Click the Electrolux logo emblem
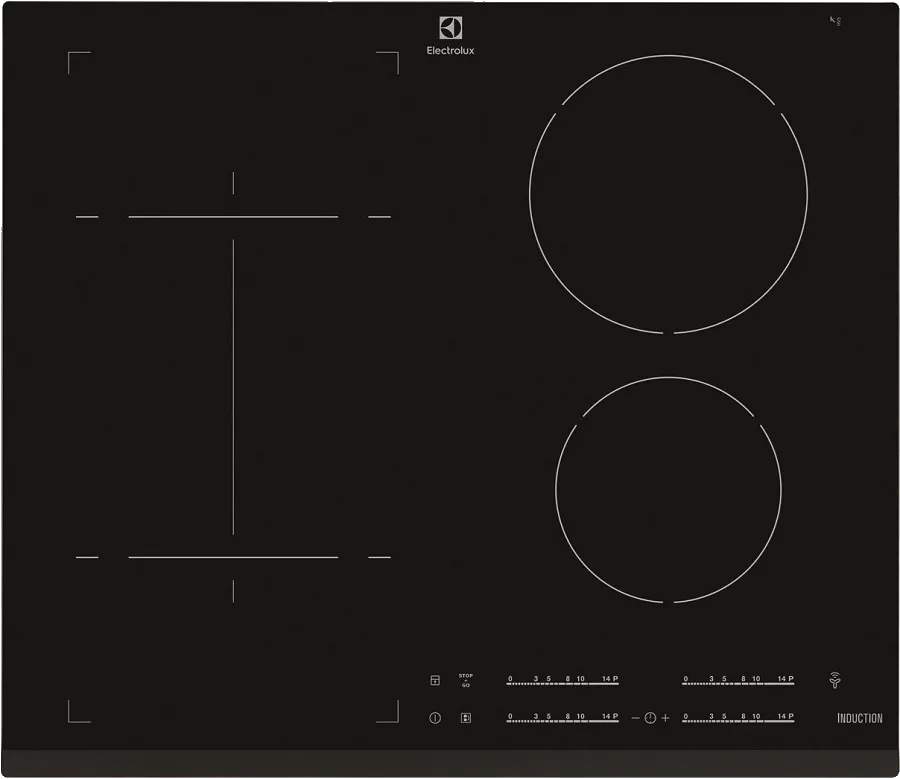Screen dimensions: 900x779 (x=450, y=29)
